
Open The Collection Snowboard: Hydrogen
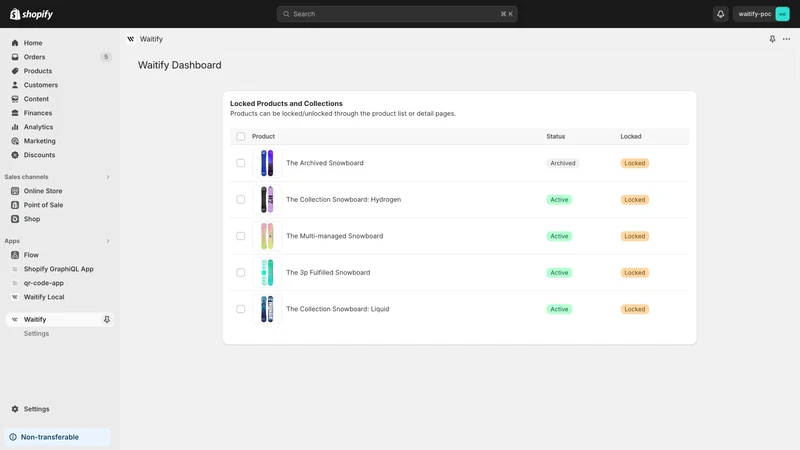point(343,199)
